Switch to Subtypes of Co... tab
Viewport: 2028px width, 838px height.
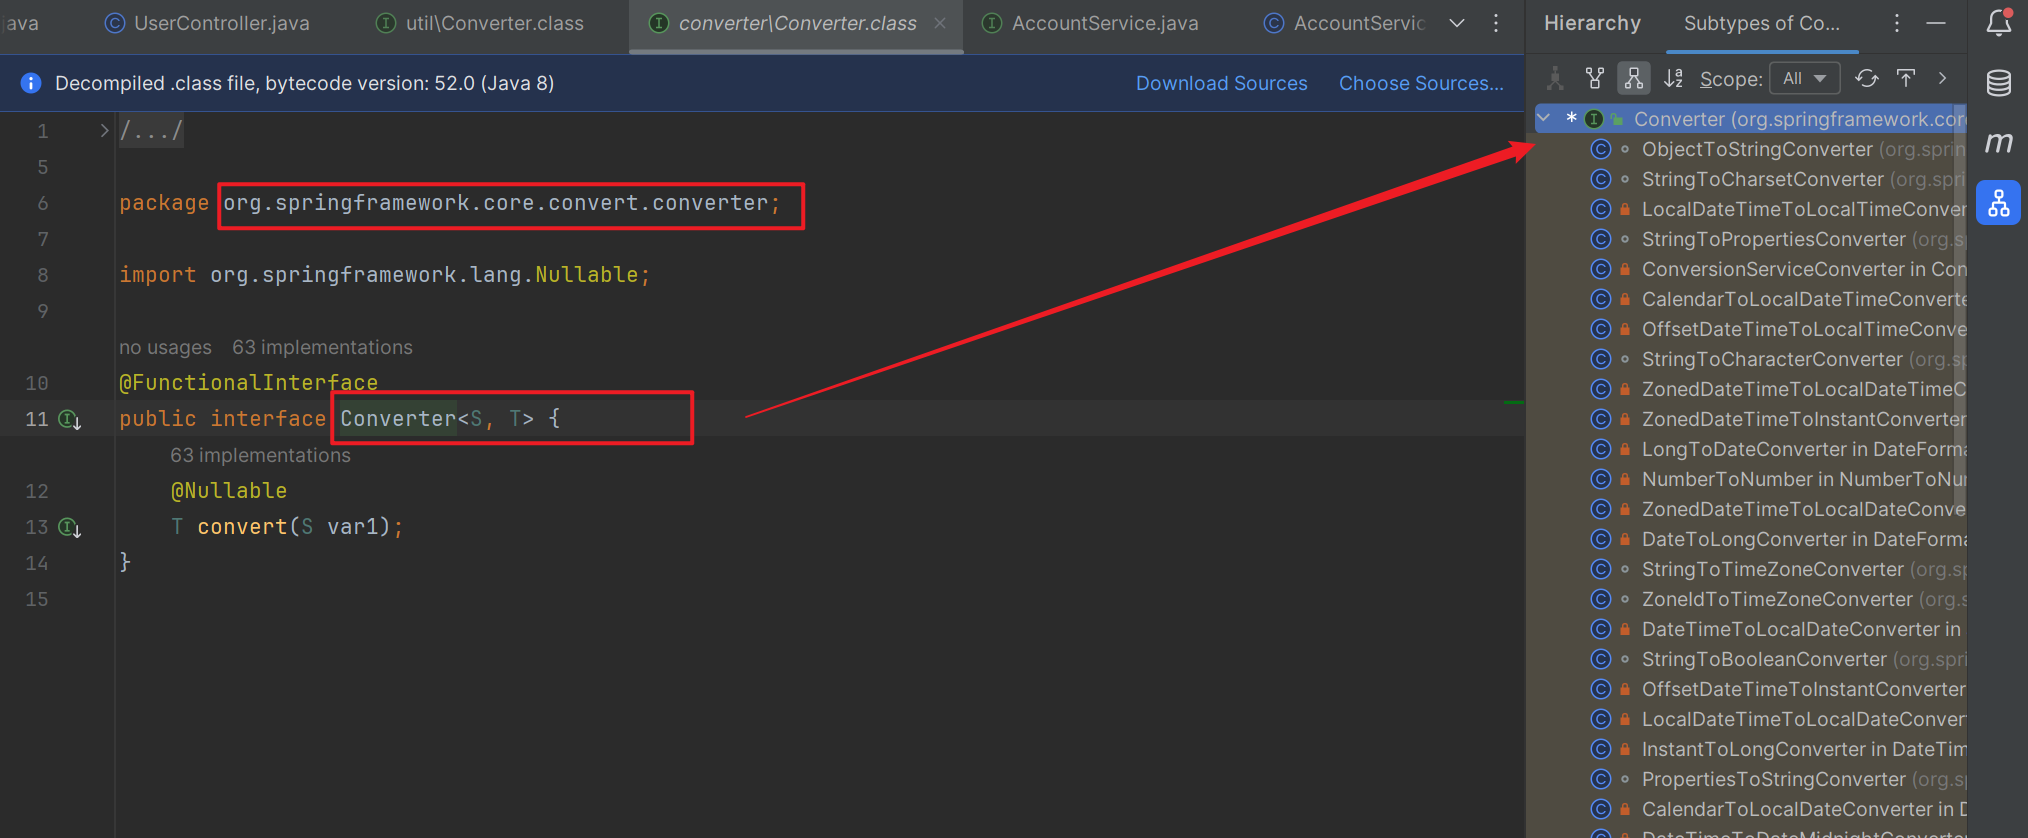click(x=1761, y=23)
